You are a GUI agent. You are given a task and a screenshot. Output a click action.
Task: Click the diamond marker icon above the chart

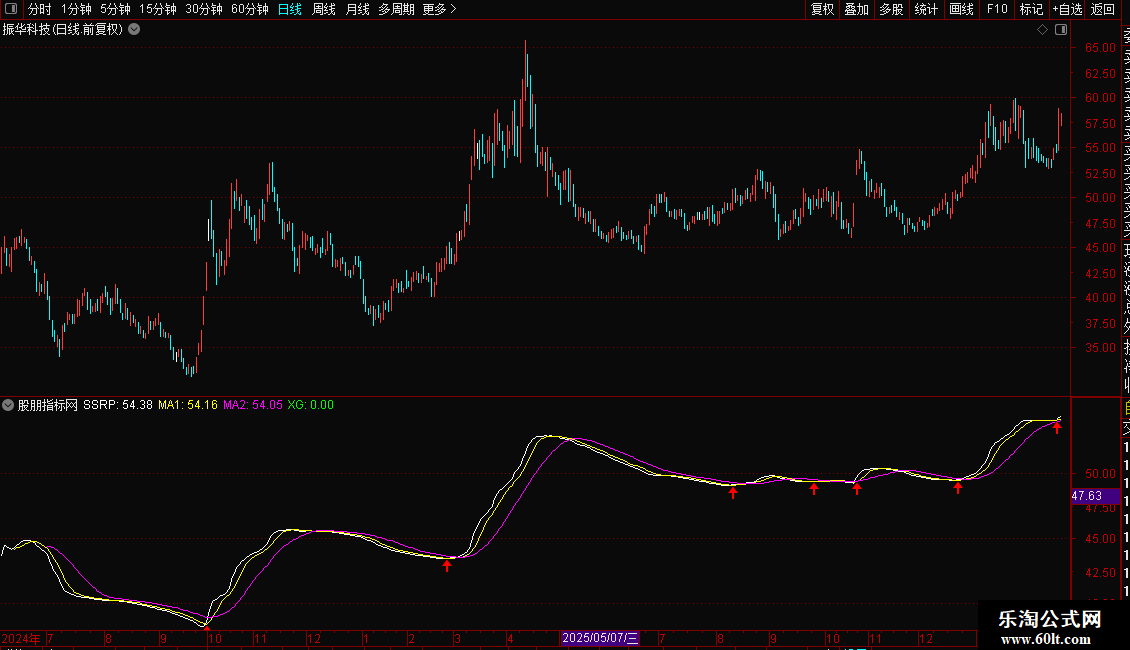tap(1042, 30)
